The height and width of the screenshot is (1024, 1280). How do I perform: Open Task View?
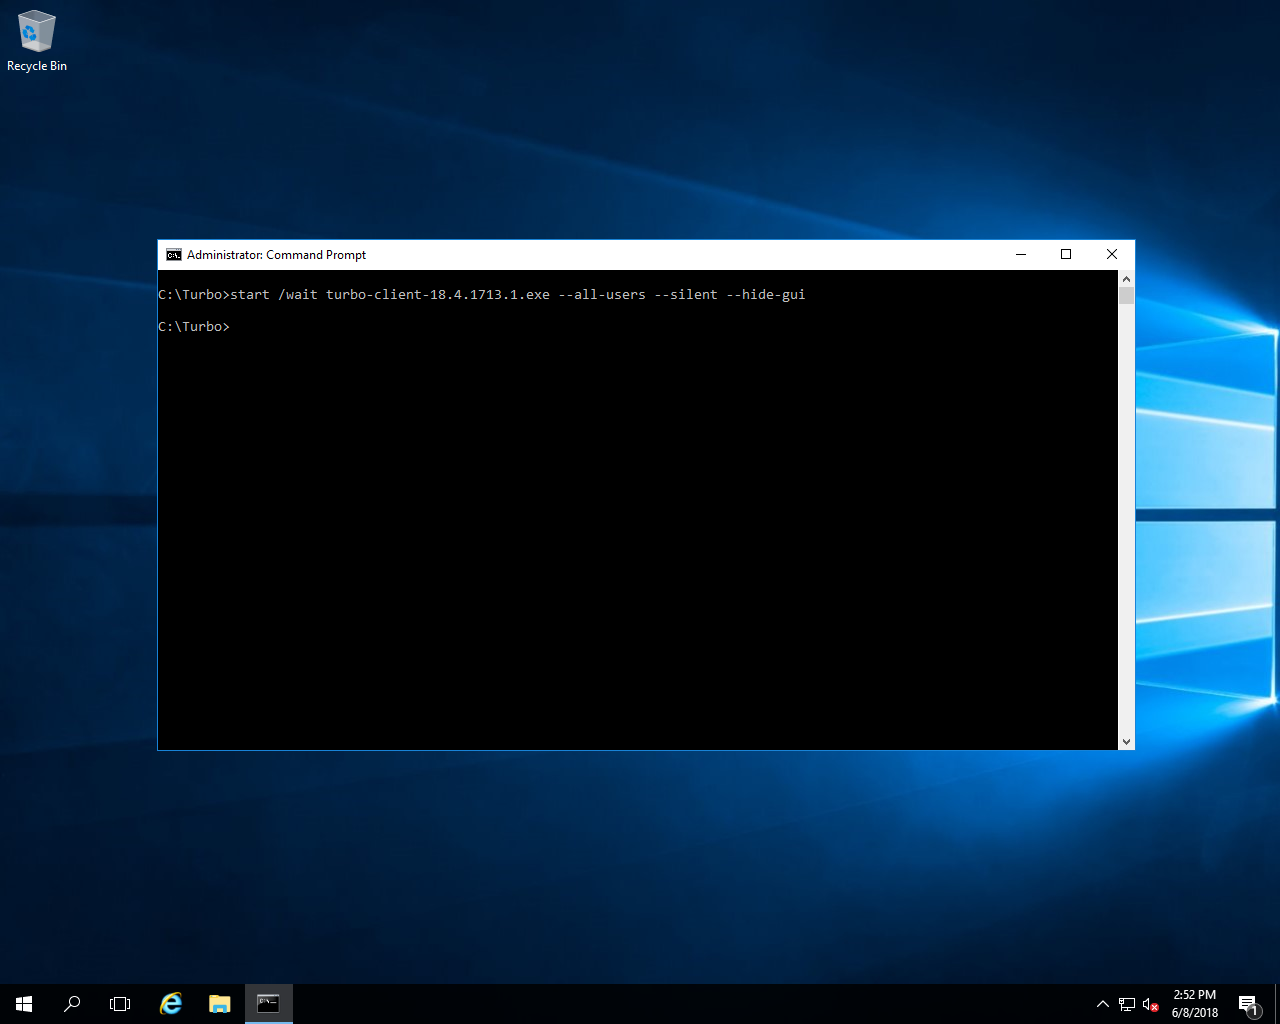click(x=119, y=1003)
